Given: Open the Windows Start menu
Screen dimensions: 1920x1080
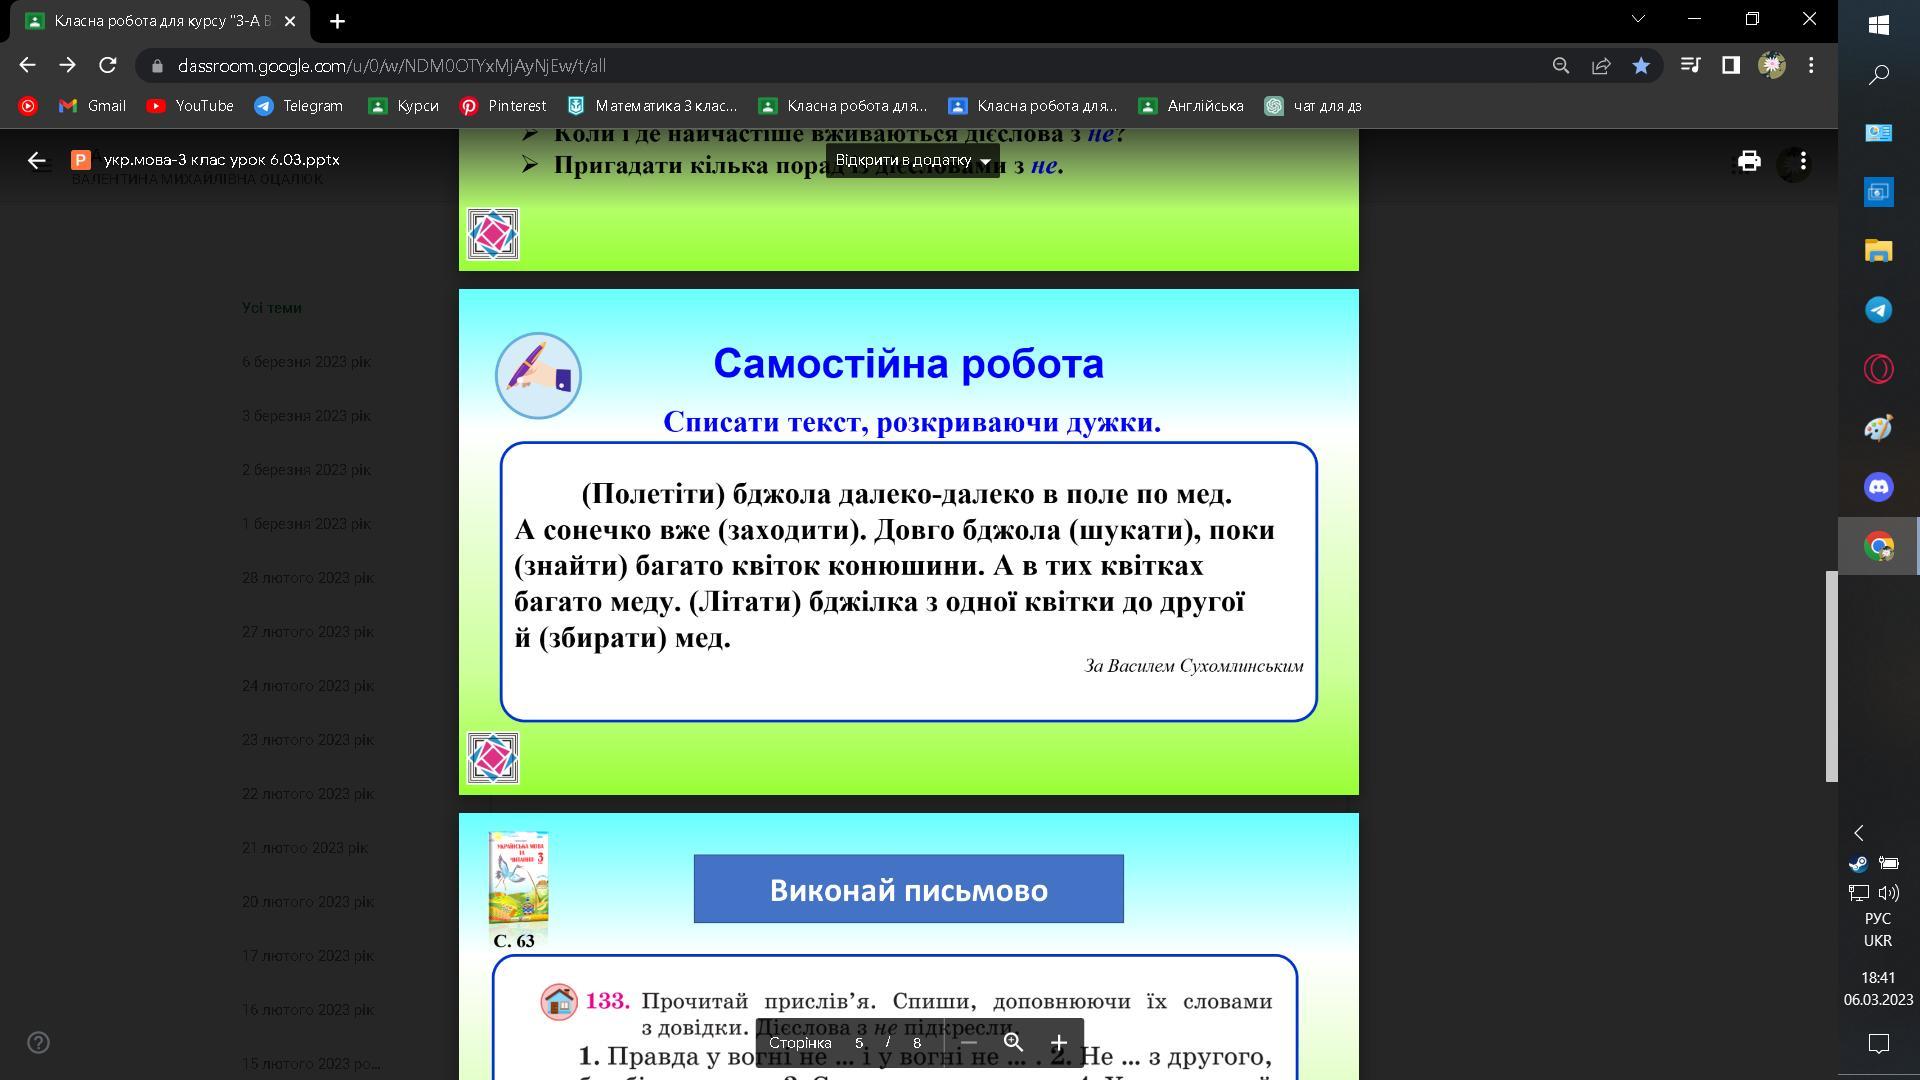Looking at the screenshot, I should [1878, 24].
